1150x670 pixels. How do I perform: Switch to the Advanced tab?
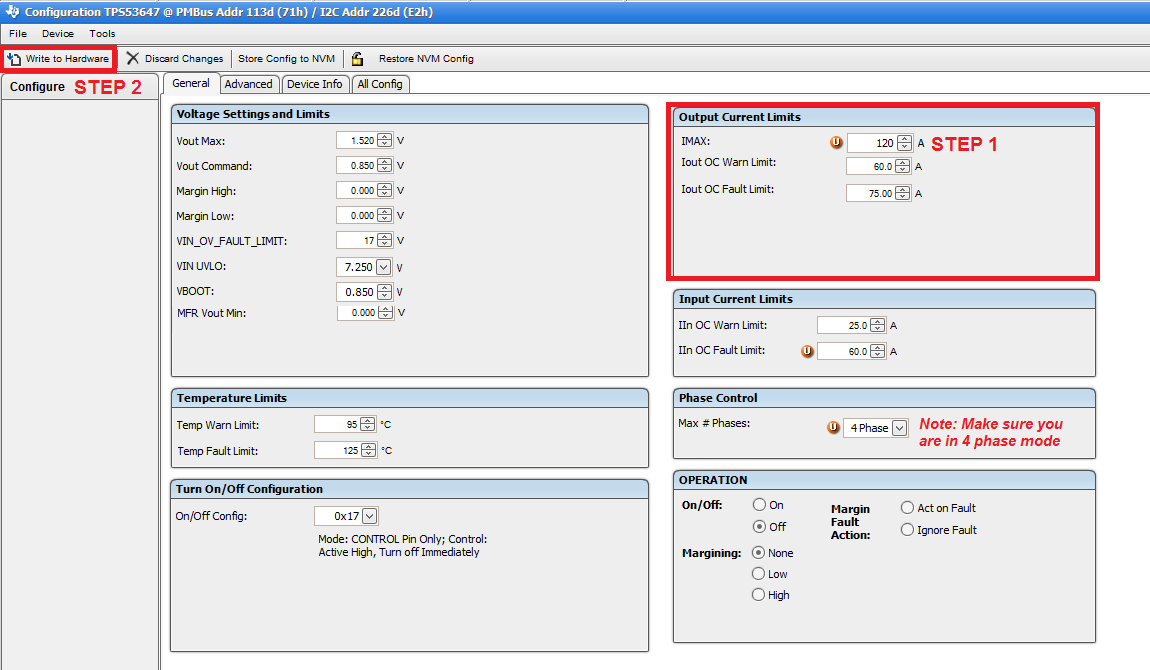click(x=249, y=84)
